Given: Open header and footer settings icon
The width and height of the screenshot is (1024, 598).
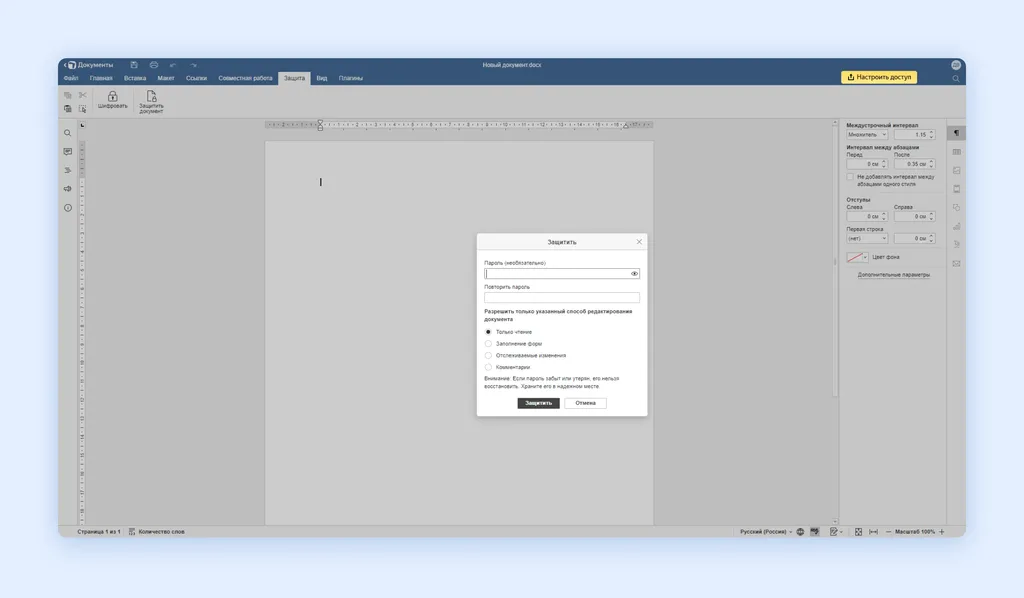Looking at the screenshot, I should pyautogui.click(x=956, y=189).
